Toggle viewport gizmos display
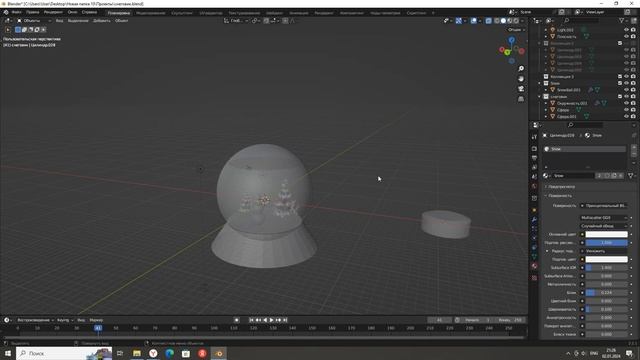Screen dimensions: 640x360 coord(459,20)
